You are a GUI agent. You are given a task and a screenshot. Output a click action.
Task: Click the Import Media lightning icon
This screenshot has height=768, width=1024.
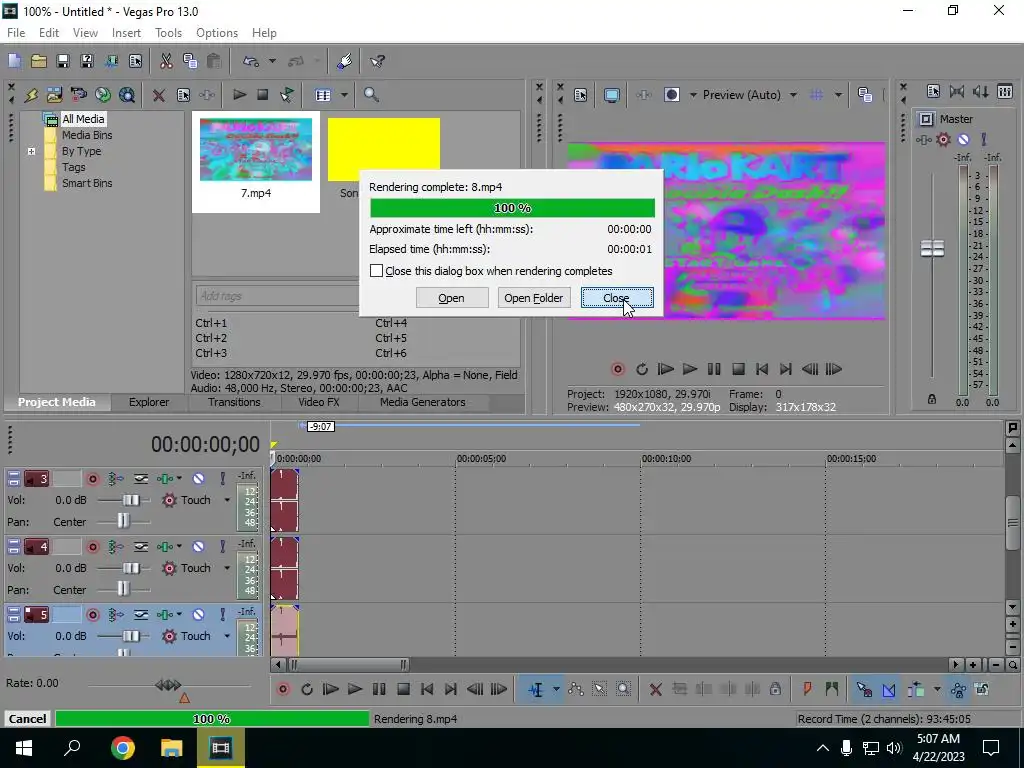(x=31, y=95)
